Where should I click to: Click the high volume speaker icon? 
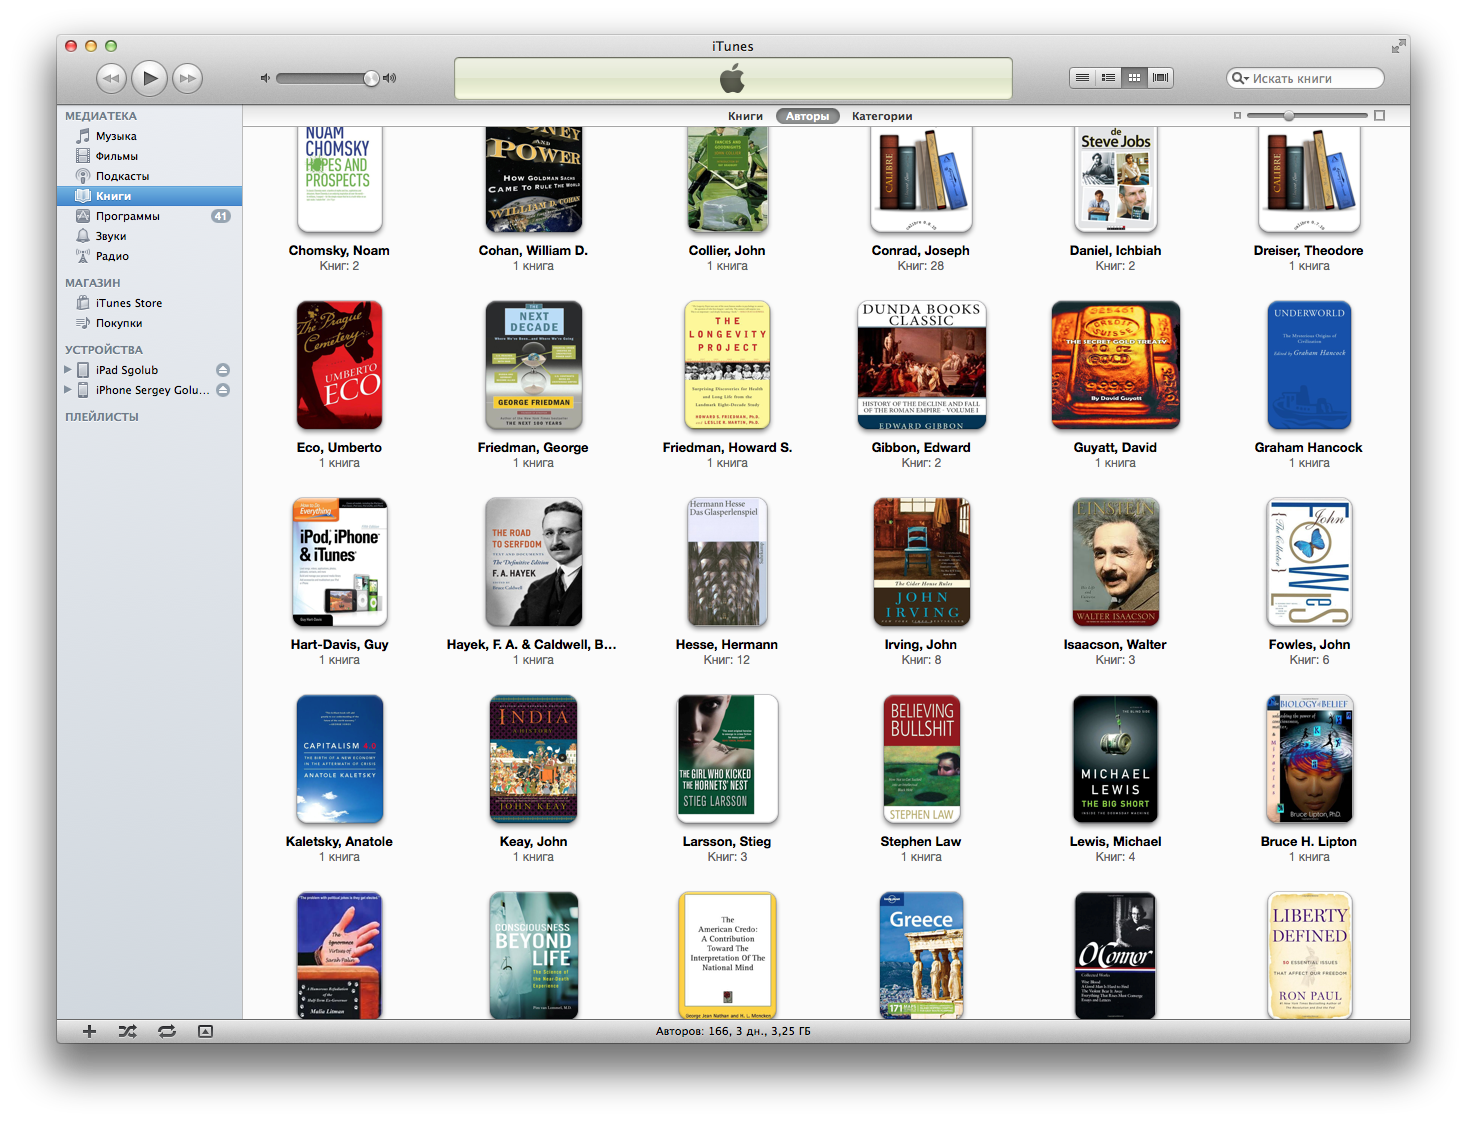[x=390, y=78]
